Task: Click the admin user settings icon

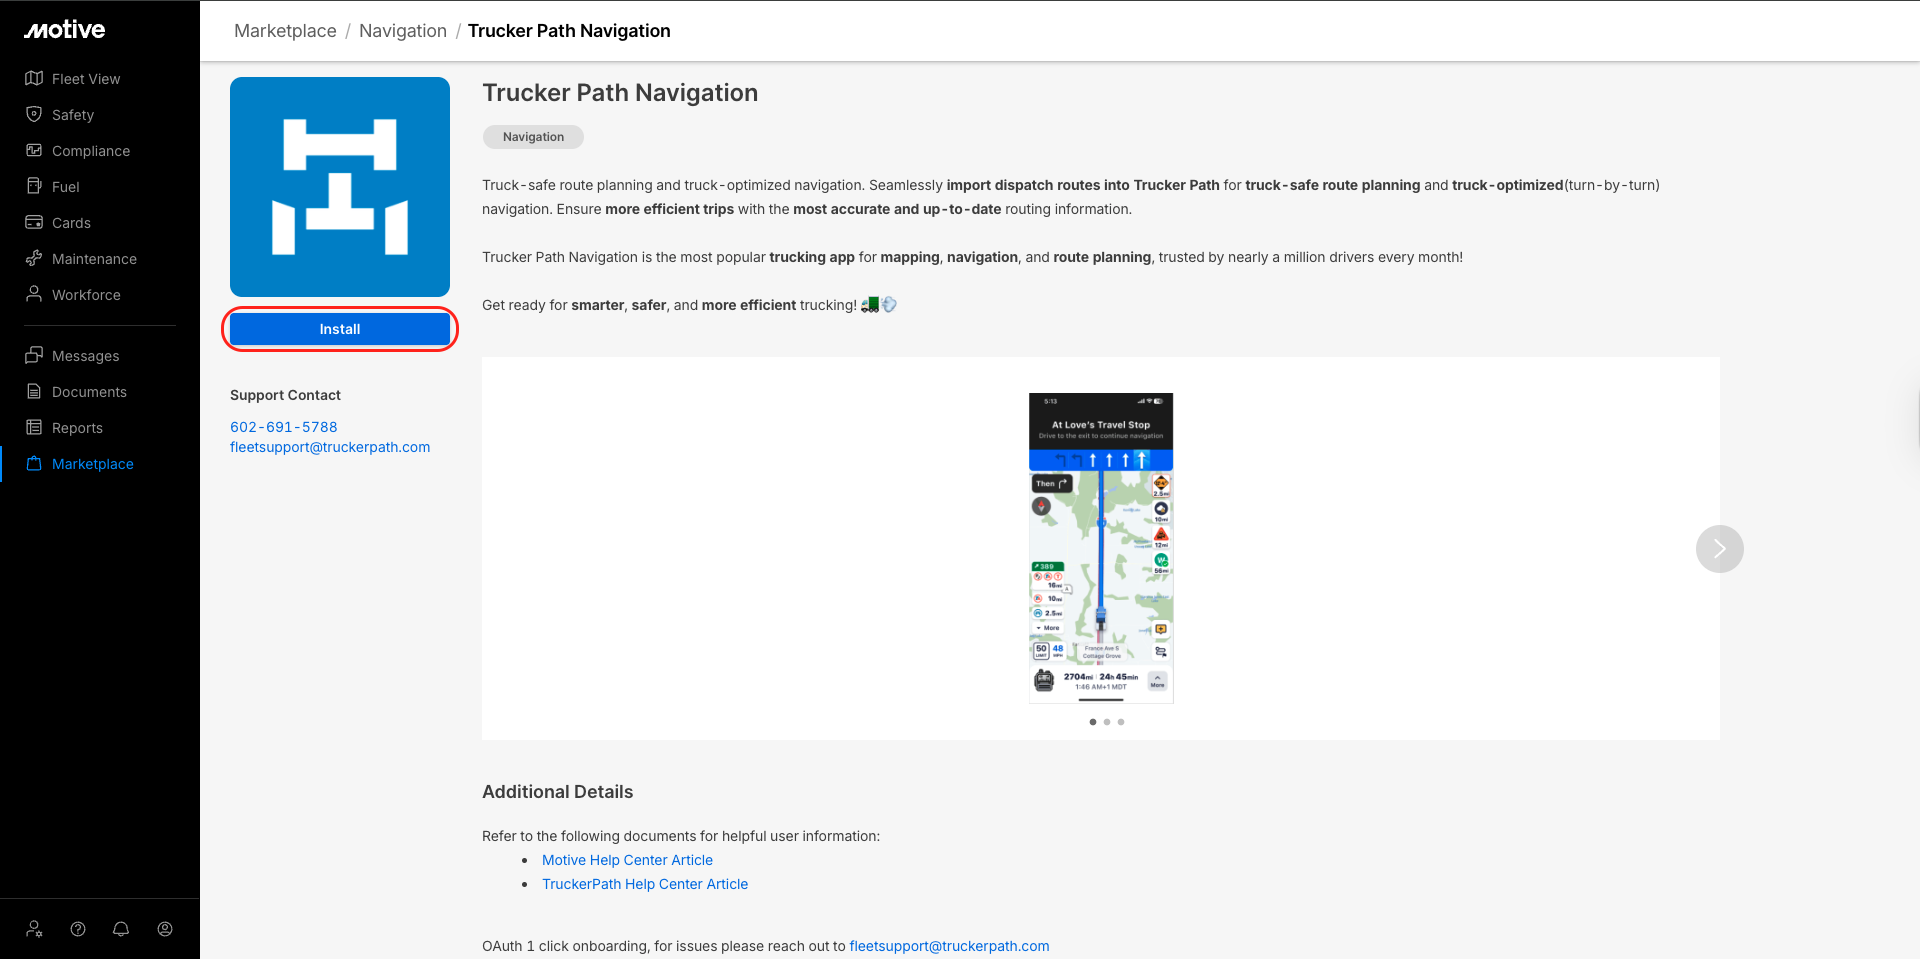Action: pyautogui.click(x=34, y=929)
